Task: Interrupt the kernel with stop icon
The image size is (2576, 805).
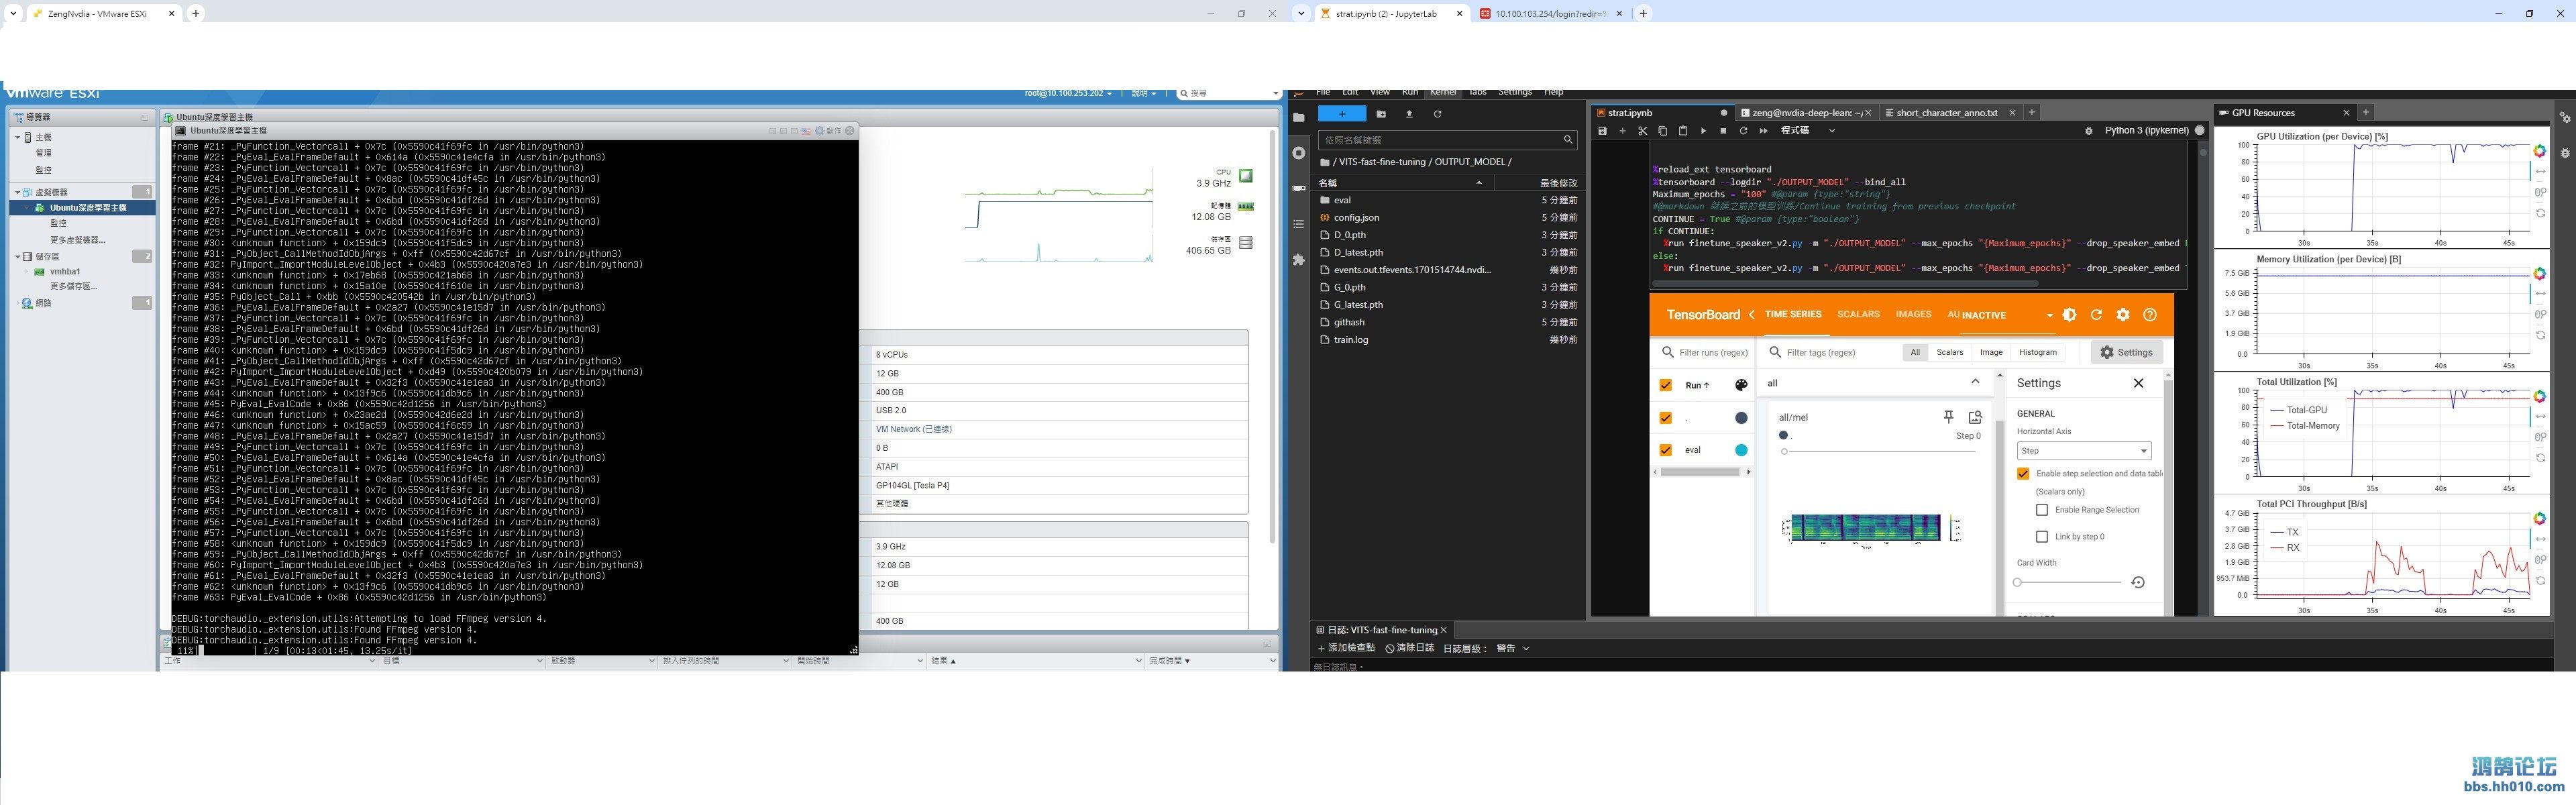Action: (x=1723, y=131)
